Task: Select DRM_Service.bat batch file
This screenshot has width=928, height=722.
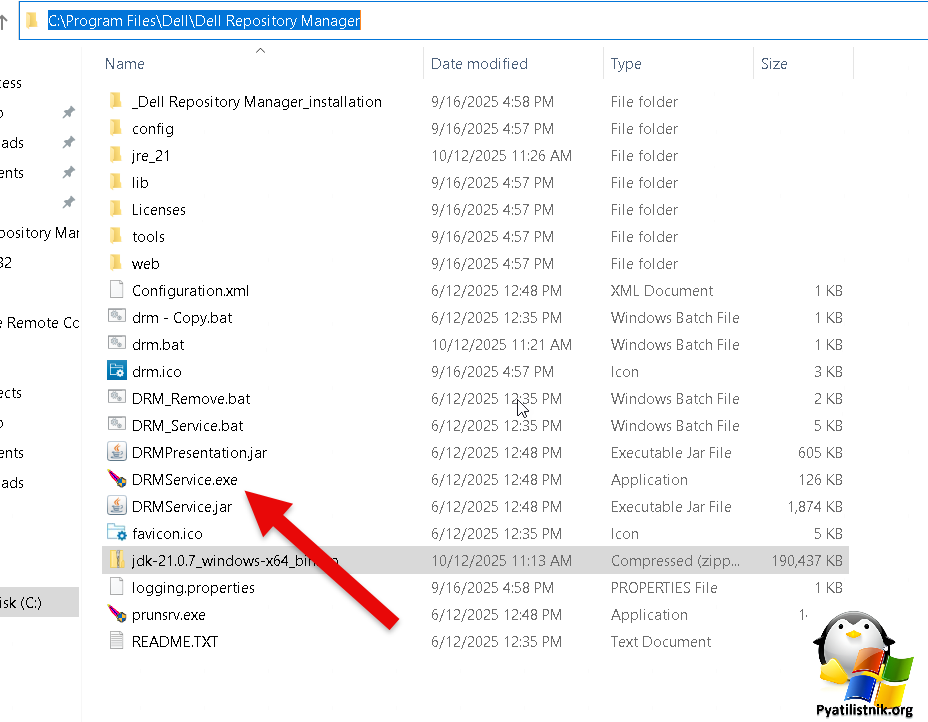Action: 187,426
